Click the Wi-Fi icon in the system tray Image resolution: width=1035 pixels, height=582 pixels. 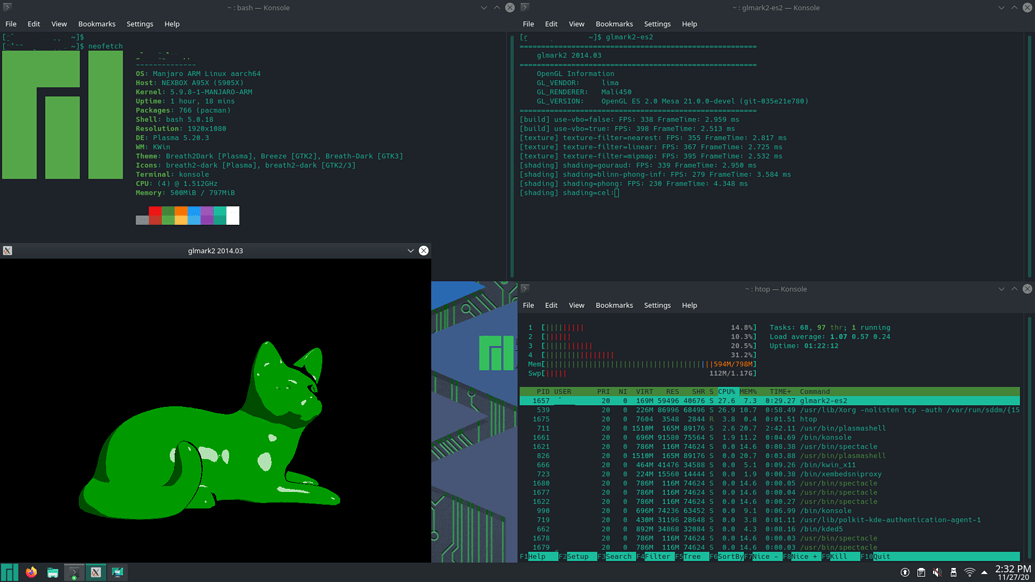(x=968, y=572)
